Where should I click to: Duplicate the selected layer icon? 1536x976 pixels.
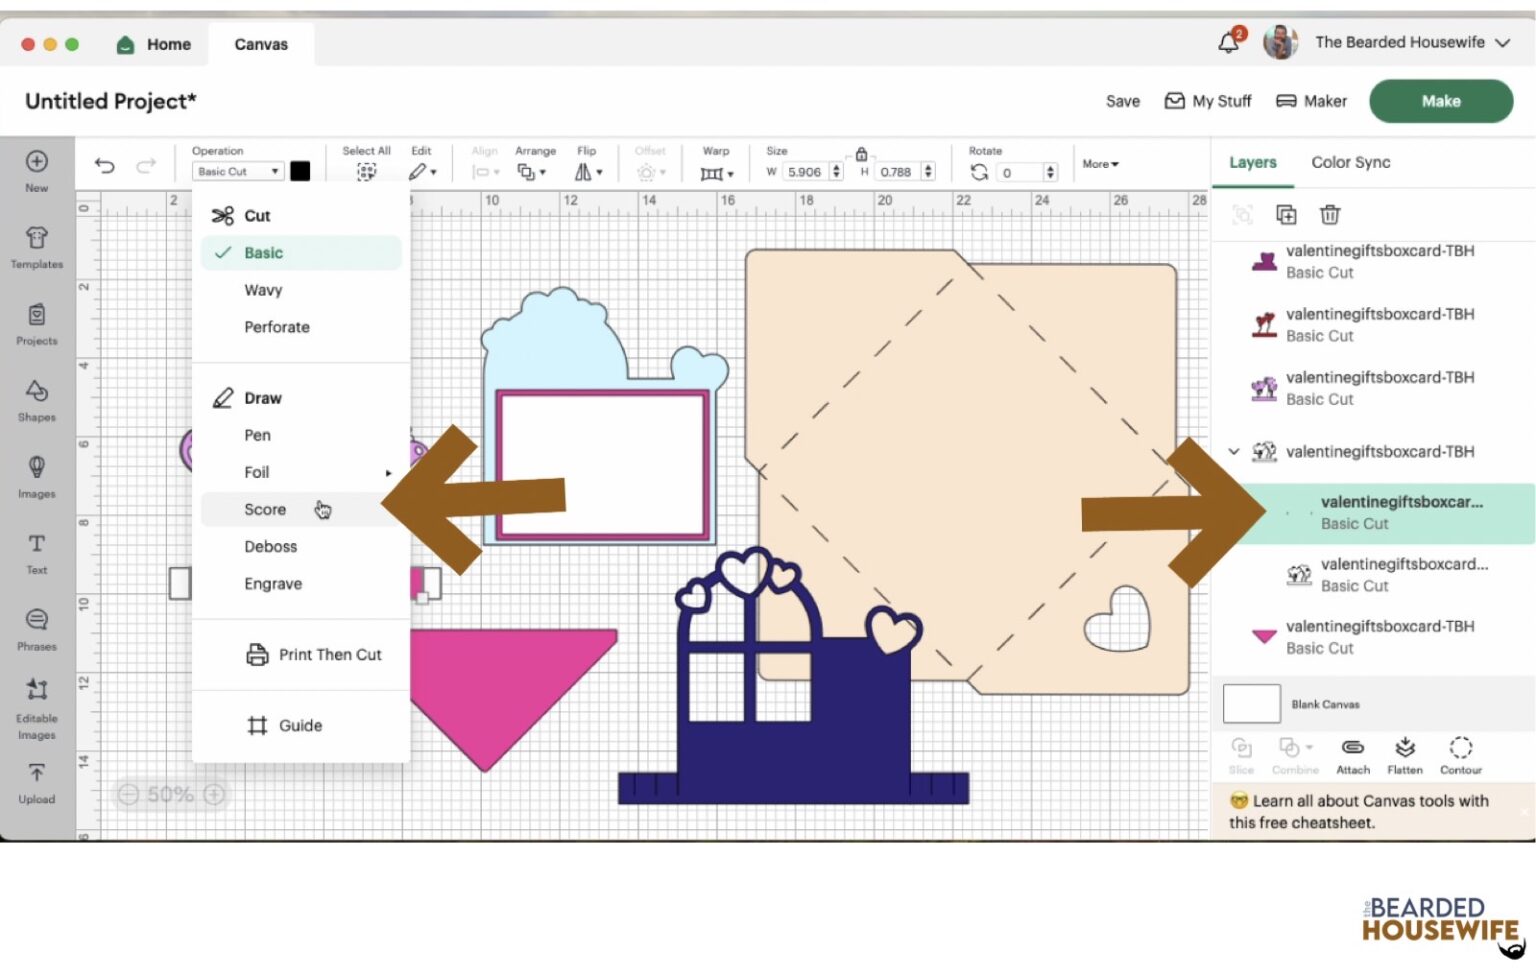pyautogui.click(x=1286, y=214)
